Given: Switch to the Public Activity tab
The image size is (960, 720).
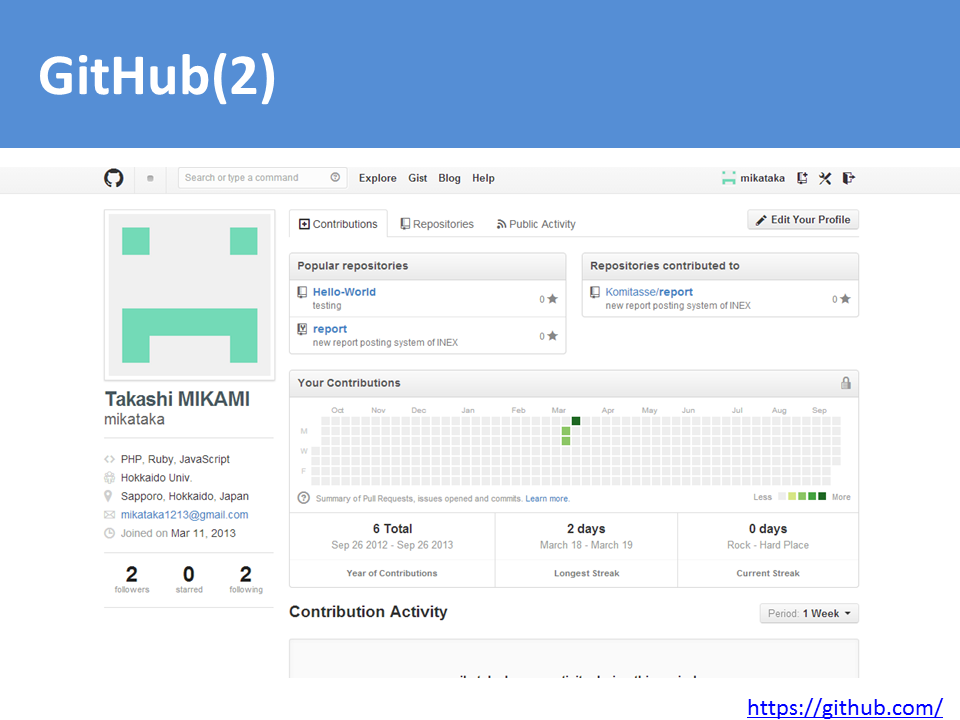Looking at the screenshot, I should (x=536, y=224).
